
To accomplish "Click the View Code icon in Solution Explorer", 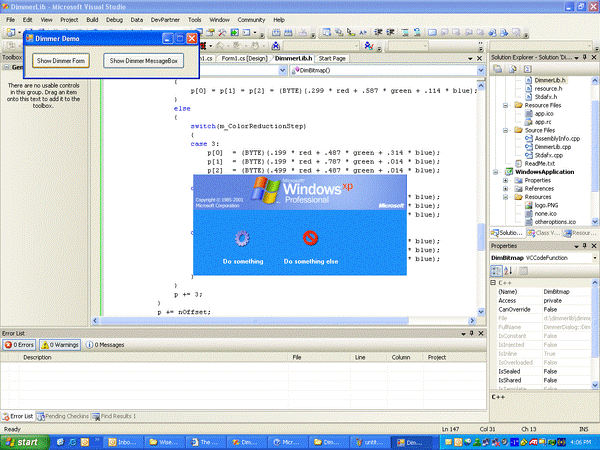I will (x=527, y=69).
